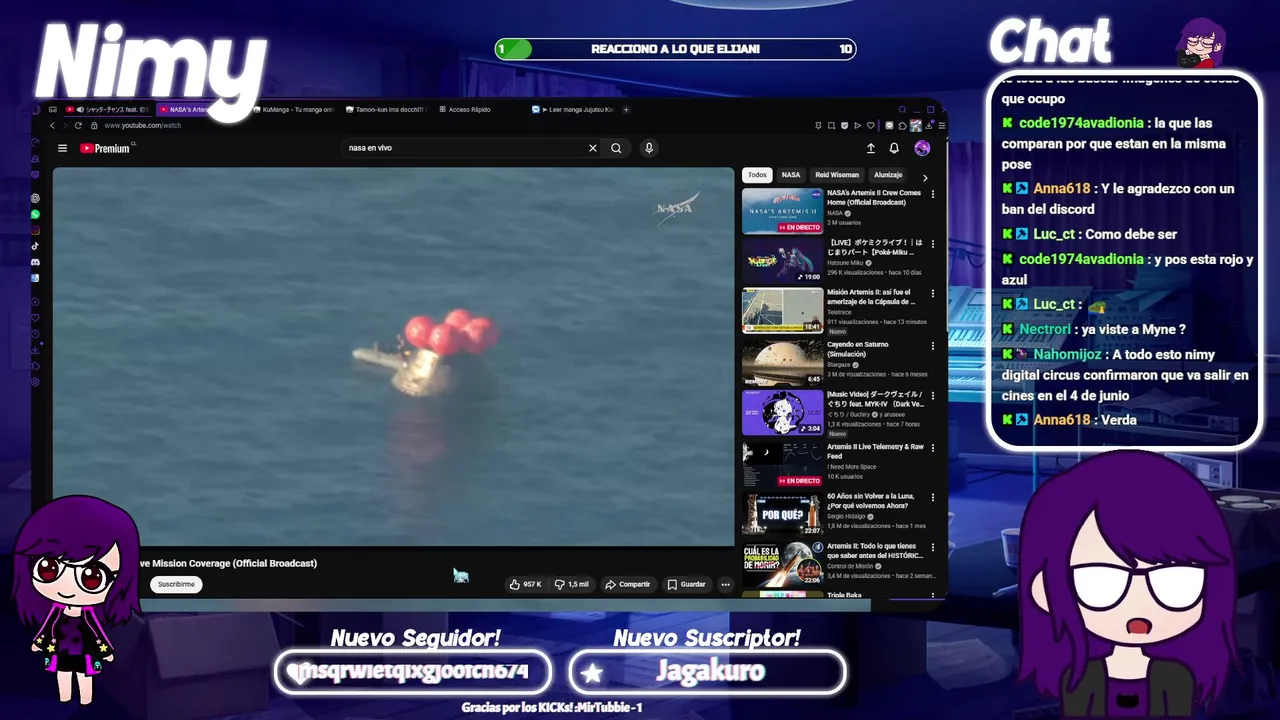
Task: Open options for Hatsune Miku LIVE video
Action: 933,244
